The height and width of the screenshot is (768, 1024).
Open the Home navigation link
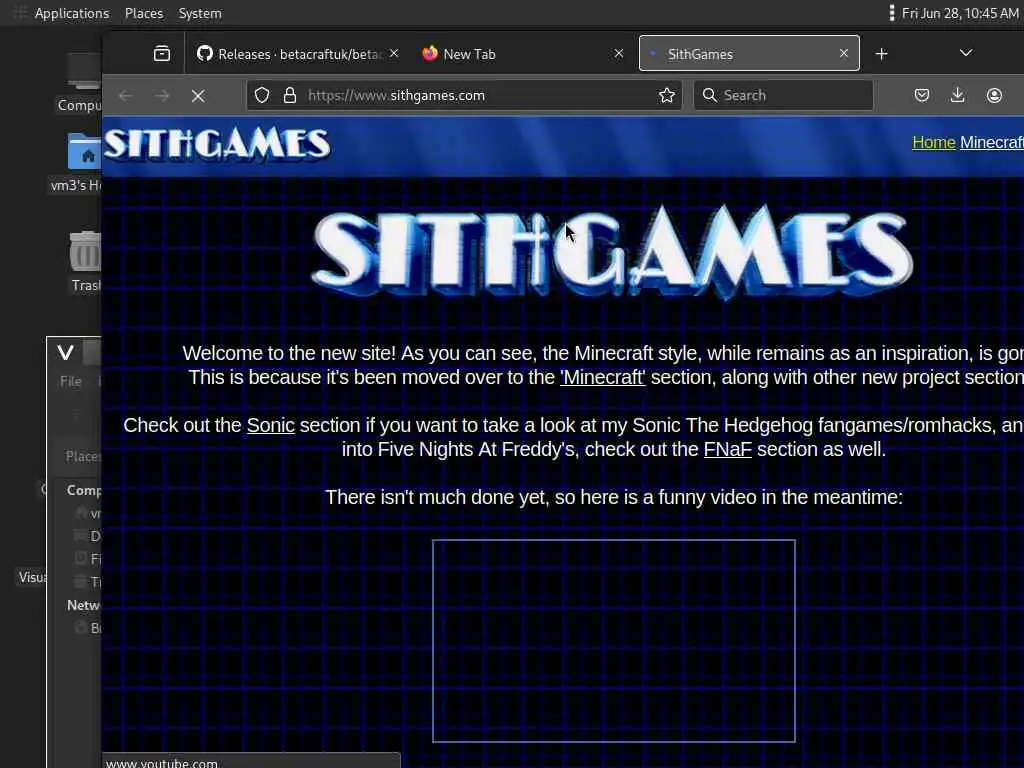coord(933,142)
